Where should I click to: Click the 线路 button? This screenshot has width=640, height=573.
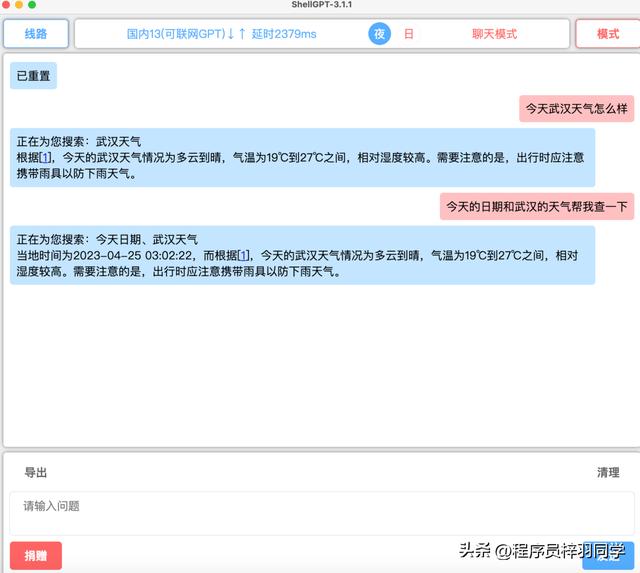[36, 34]
